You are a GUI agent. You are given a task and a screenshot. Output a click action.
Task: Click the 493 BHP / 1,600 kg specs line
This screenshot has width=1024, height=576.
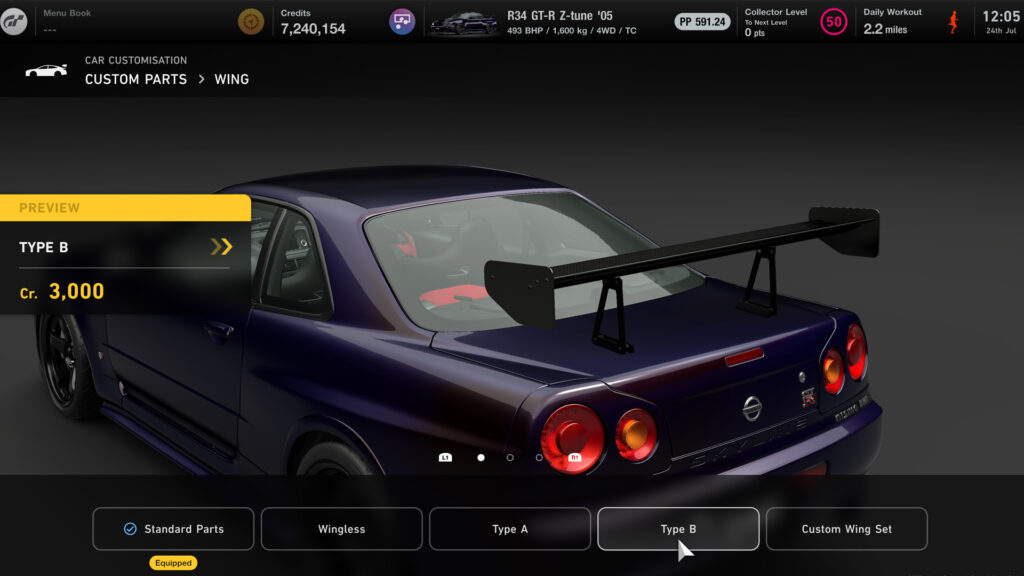[571, 31]
